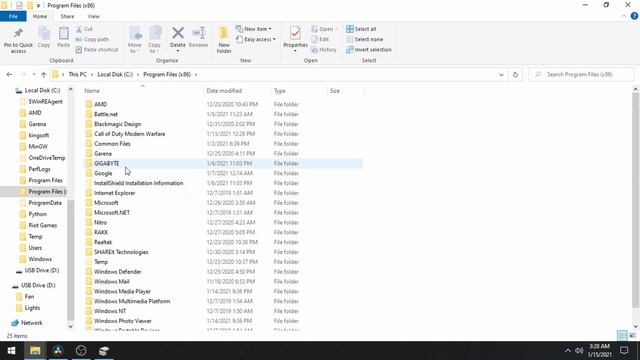Viewport: 640px width, 360px height.
Task: Sort by Name column header
Action: (143, 91)
